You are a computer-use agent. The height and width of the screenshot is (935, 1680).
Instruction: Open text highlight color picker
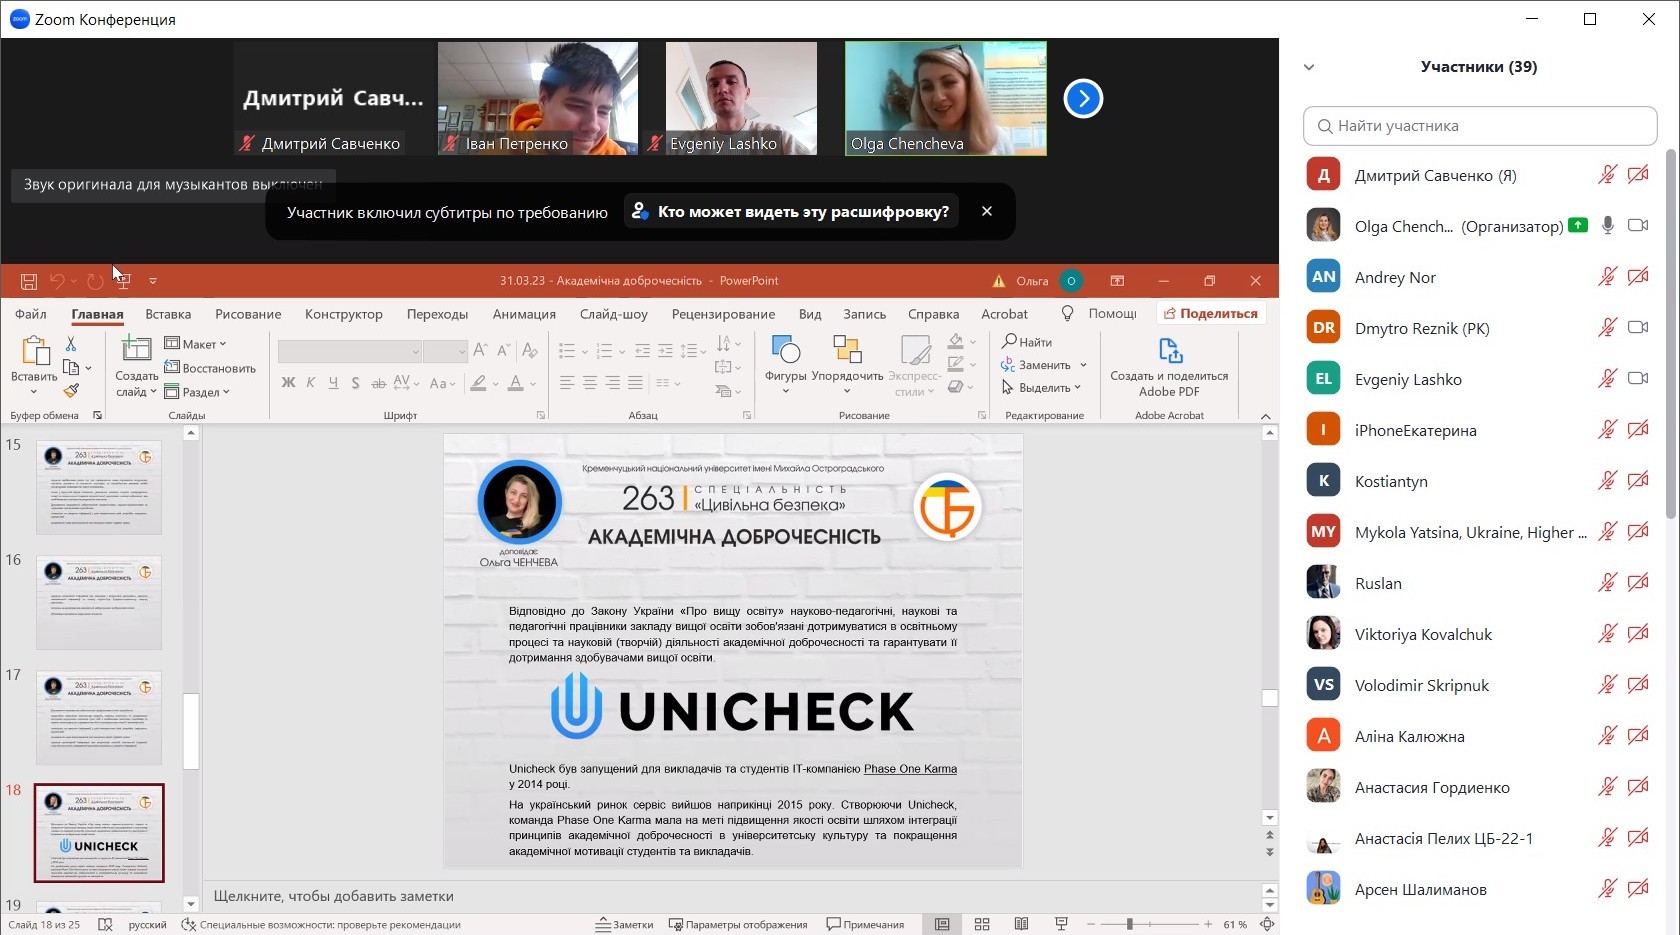pos(479,383)
